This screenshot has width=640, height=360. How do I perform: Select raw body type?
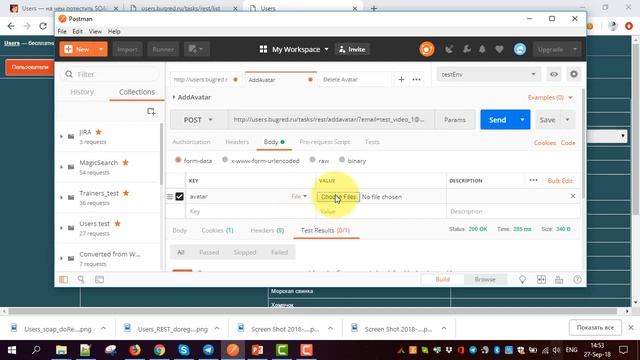[x=312, y=160]
